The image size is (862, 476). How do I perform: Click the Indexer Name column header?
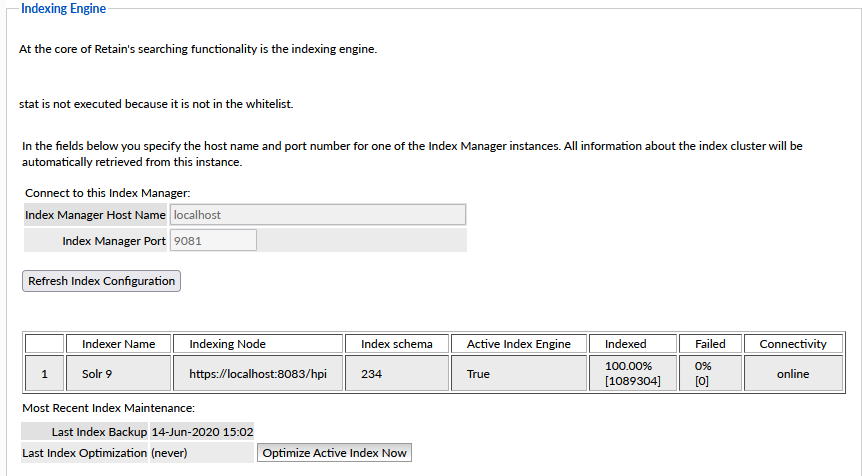click(x=118, y=344)
